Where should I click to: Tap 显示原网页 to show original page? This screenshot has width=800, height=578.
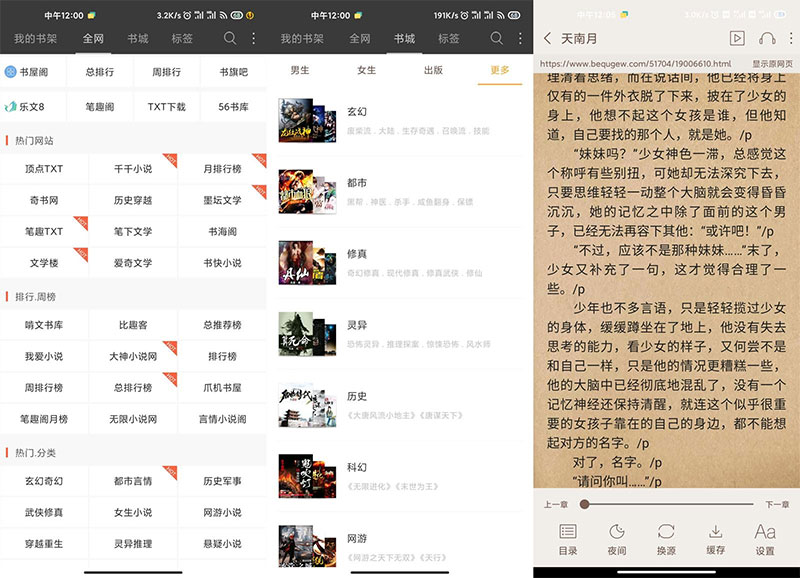772,64
